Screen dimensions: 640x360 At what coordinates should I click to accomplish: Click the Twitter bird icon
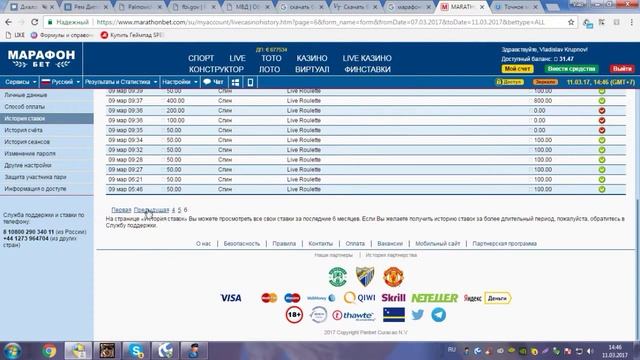(418, 315)
